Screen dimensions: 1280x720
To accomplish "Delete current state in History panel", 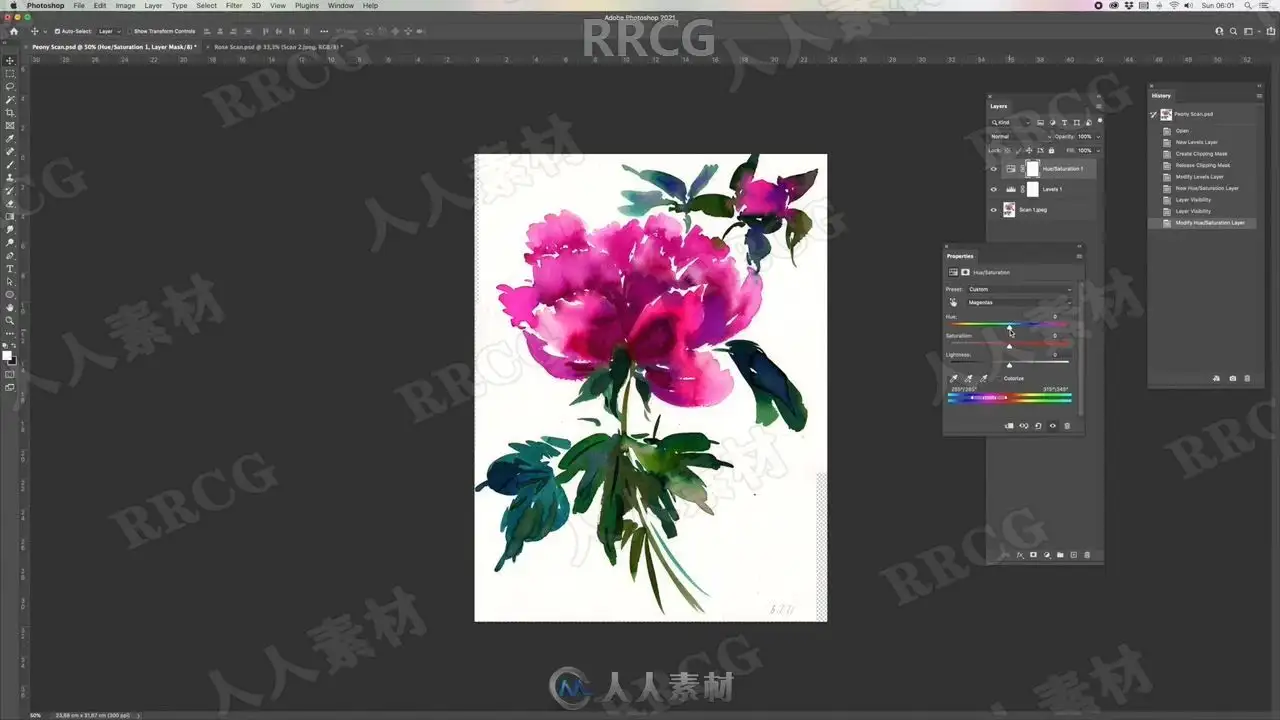I will (1247, 378).
